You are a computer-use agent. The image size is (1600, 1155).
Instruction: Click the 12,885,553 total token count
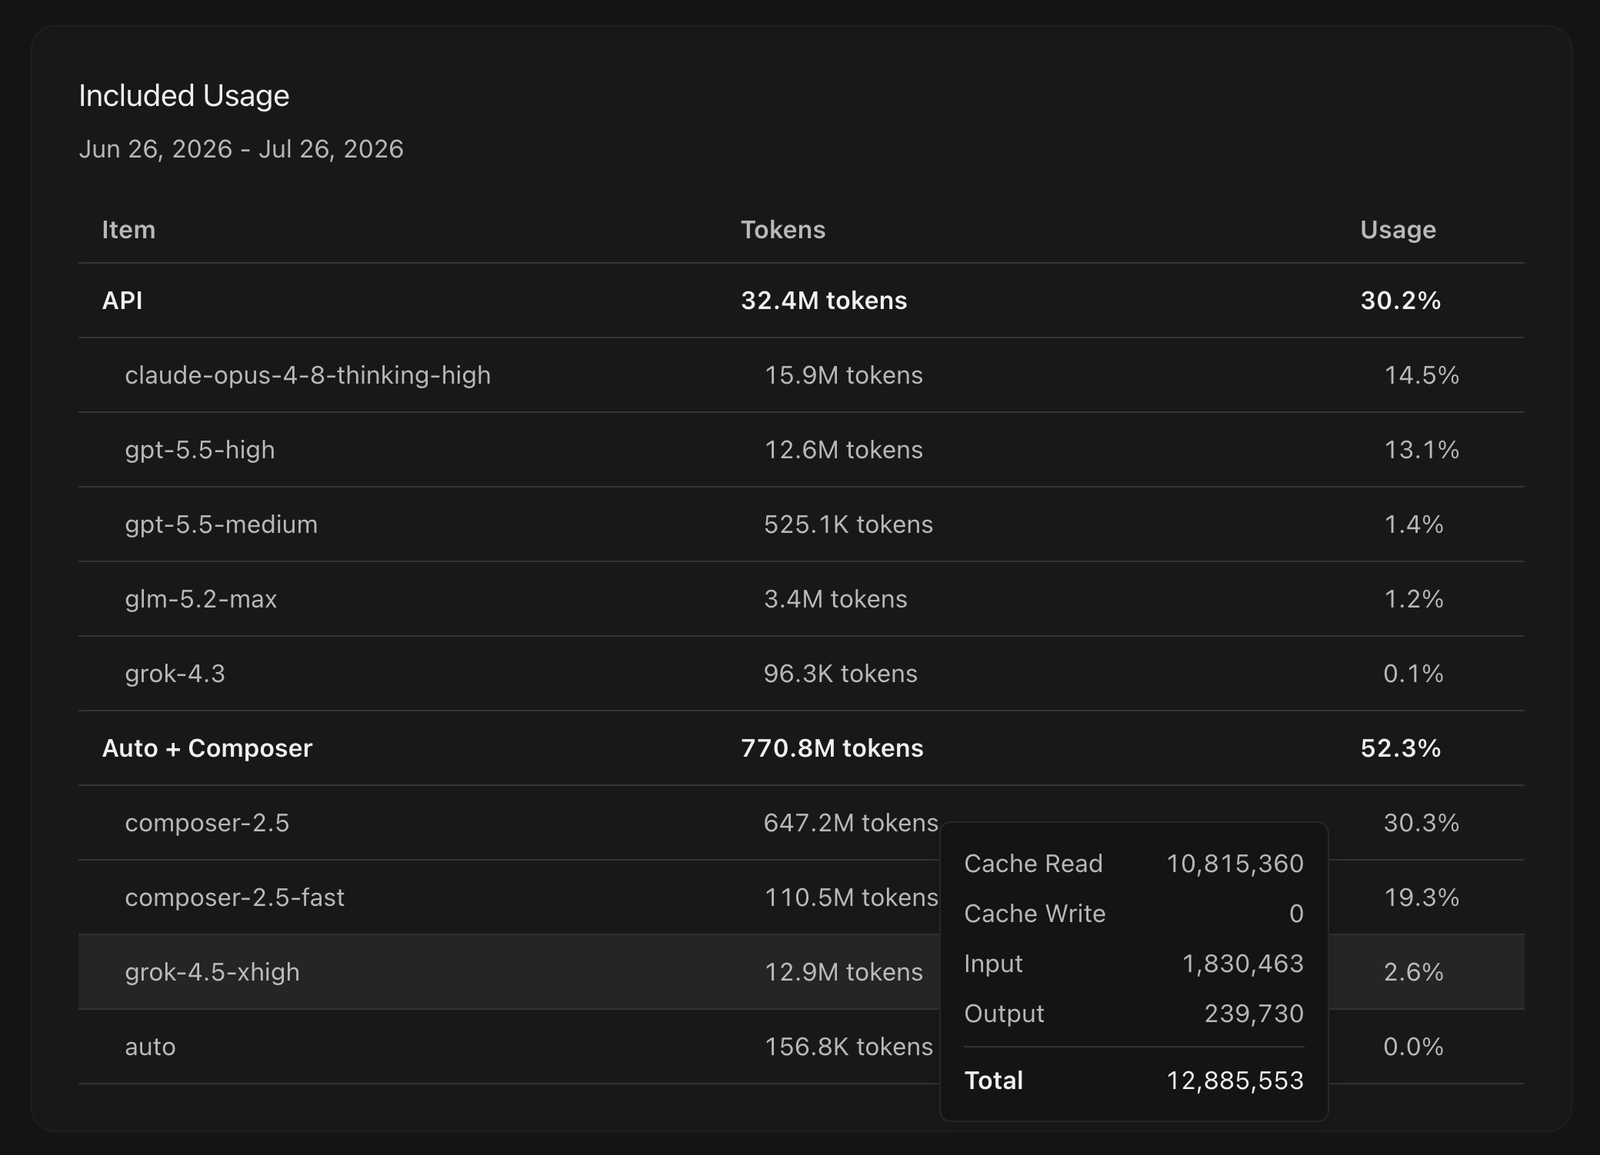click(x=1235, y=1081)
